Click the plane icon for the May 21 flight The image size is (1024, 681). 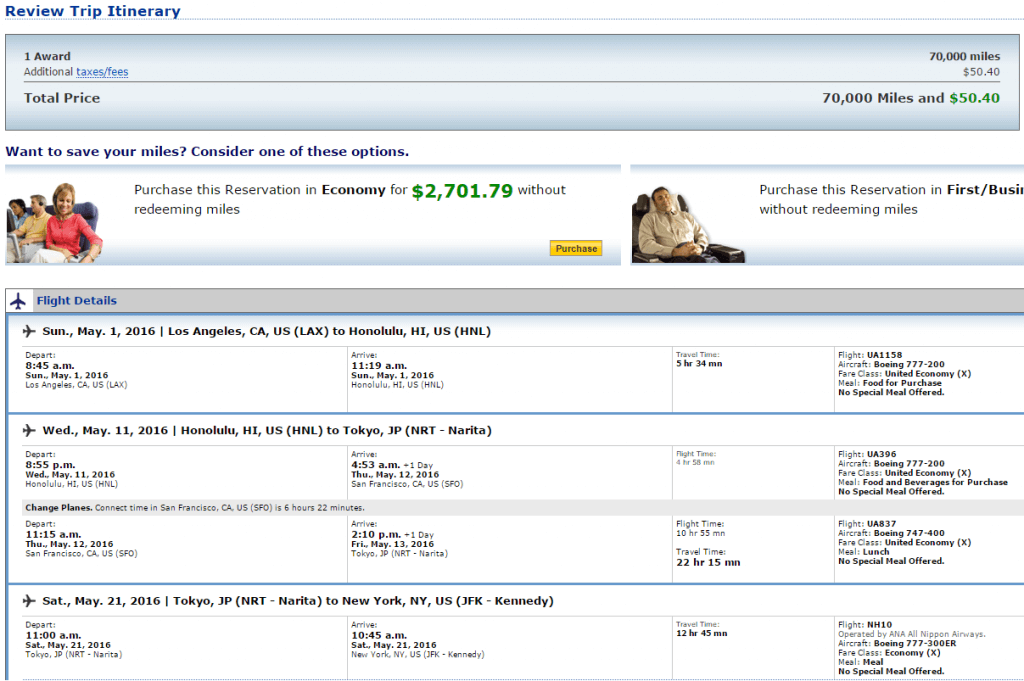tap(28, 601)
